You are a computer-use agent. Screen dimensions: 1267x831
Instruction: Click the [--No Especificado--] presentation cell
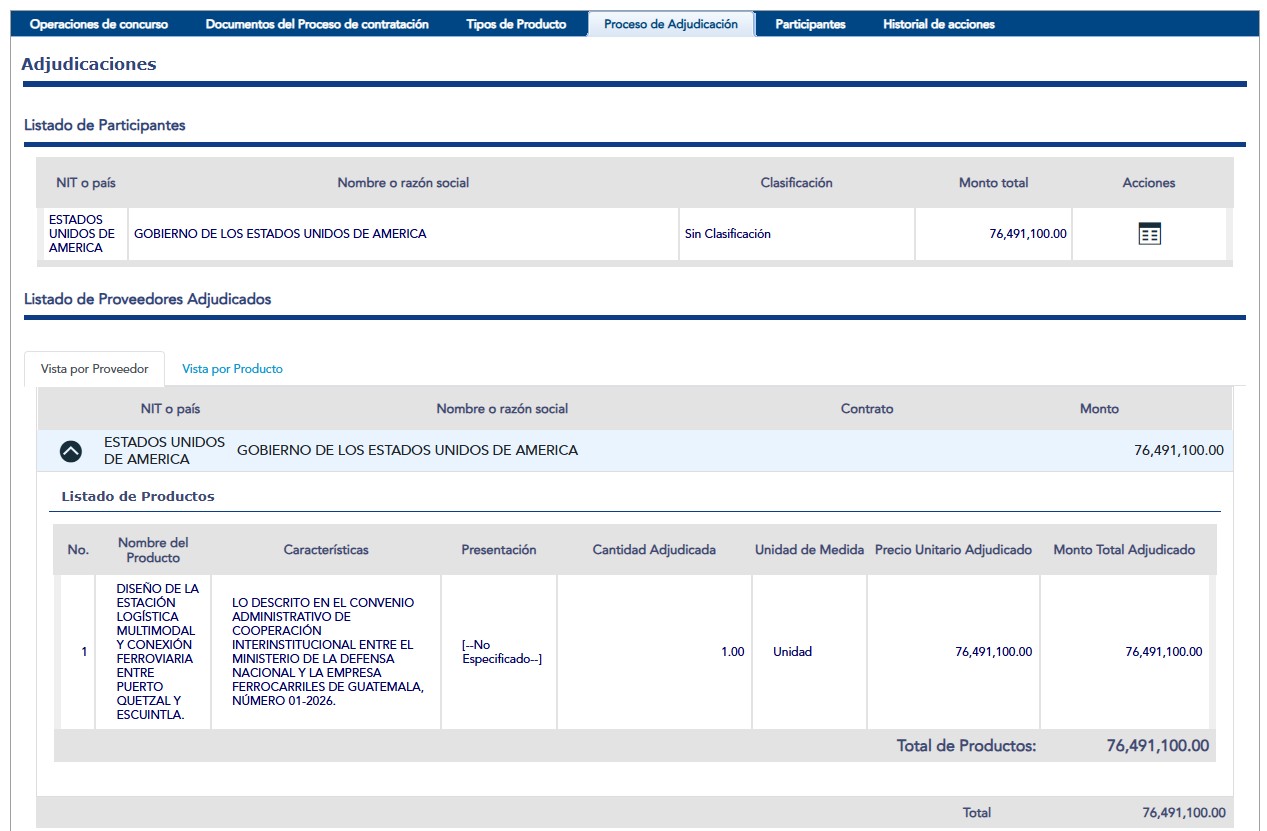pyautogui.click(x=499, y=652)
